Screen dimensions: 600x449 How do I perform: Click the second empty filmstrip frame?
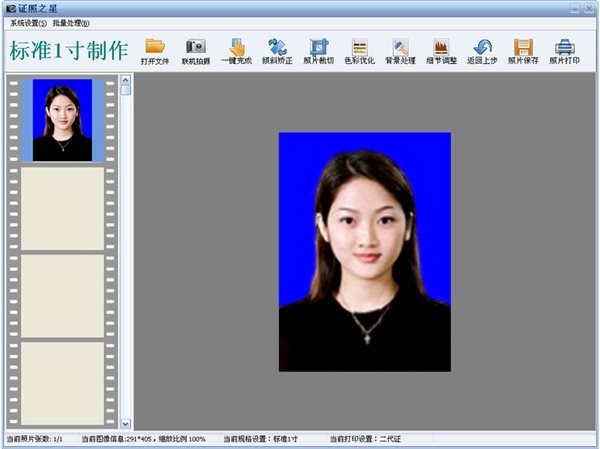(x=62, y=295)
